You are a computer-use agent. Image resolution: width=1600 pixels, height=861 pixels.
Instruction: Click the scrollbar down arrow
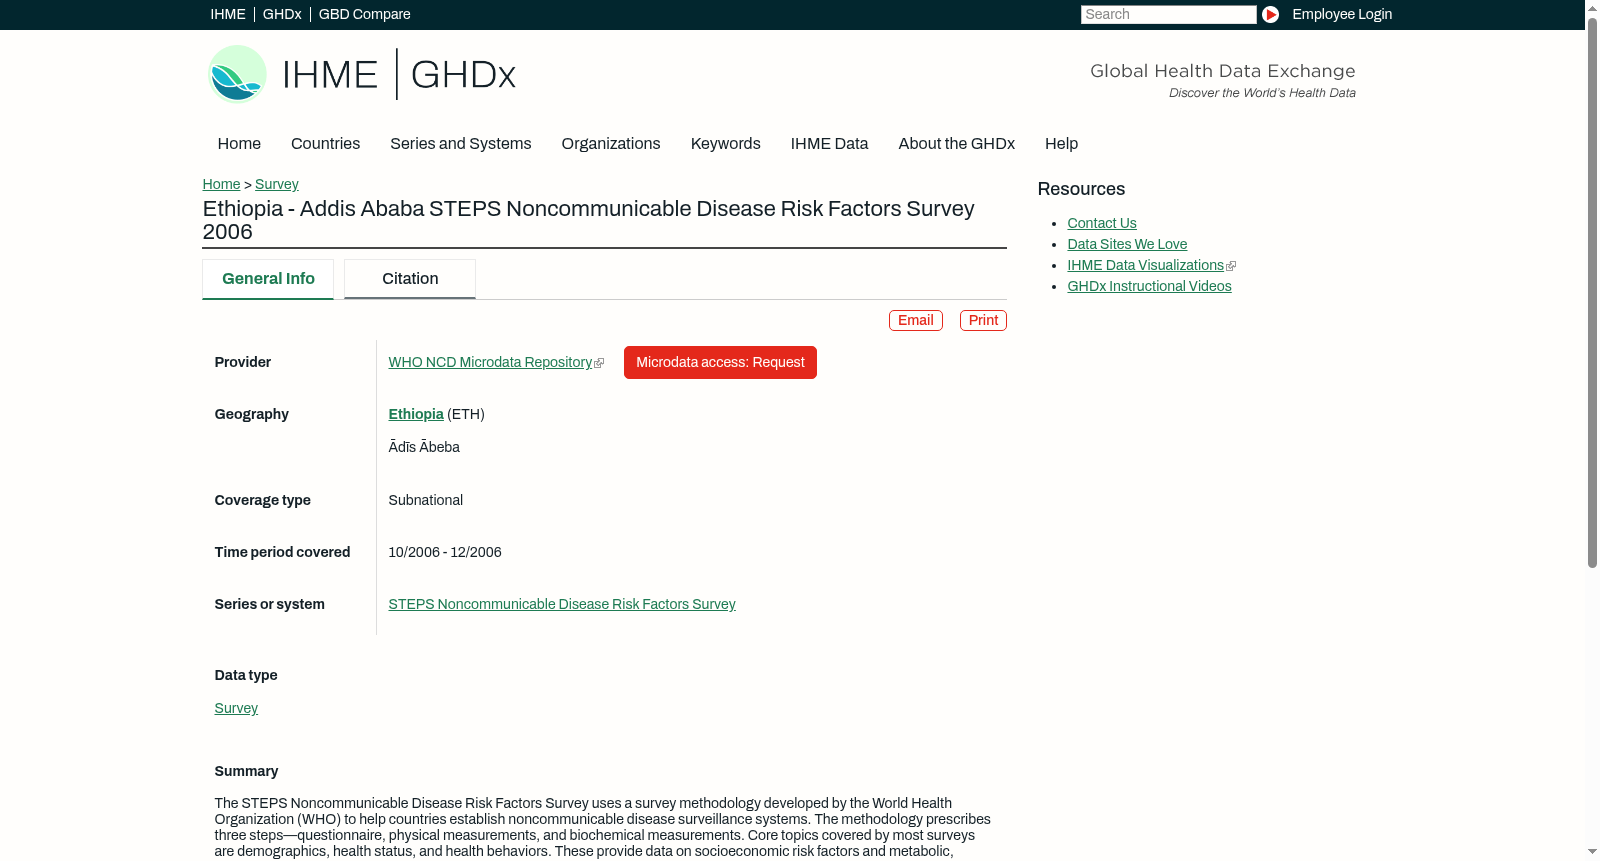point(1592,852)
